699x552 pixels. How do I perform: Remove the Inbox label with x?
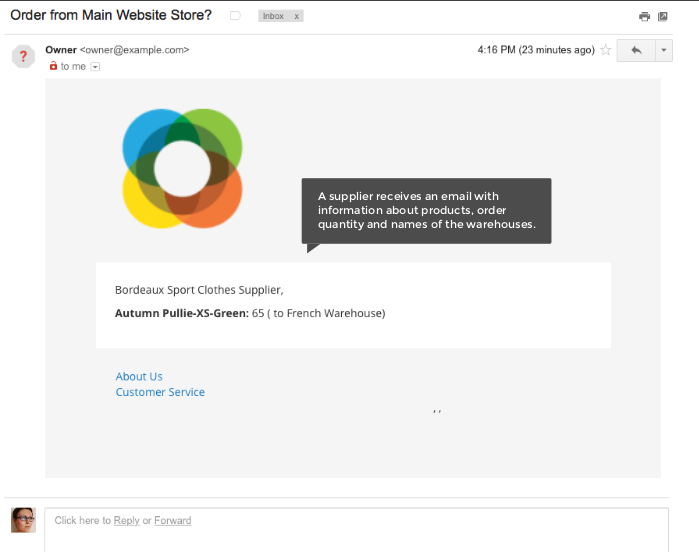(296, 16)
